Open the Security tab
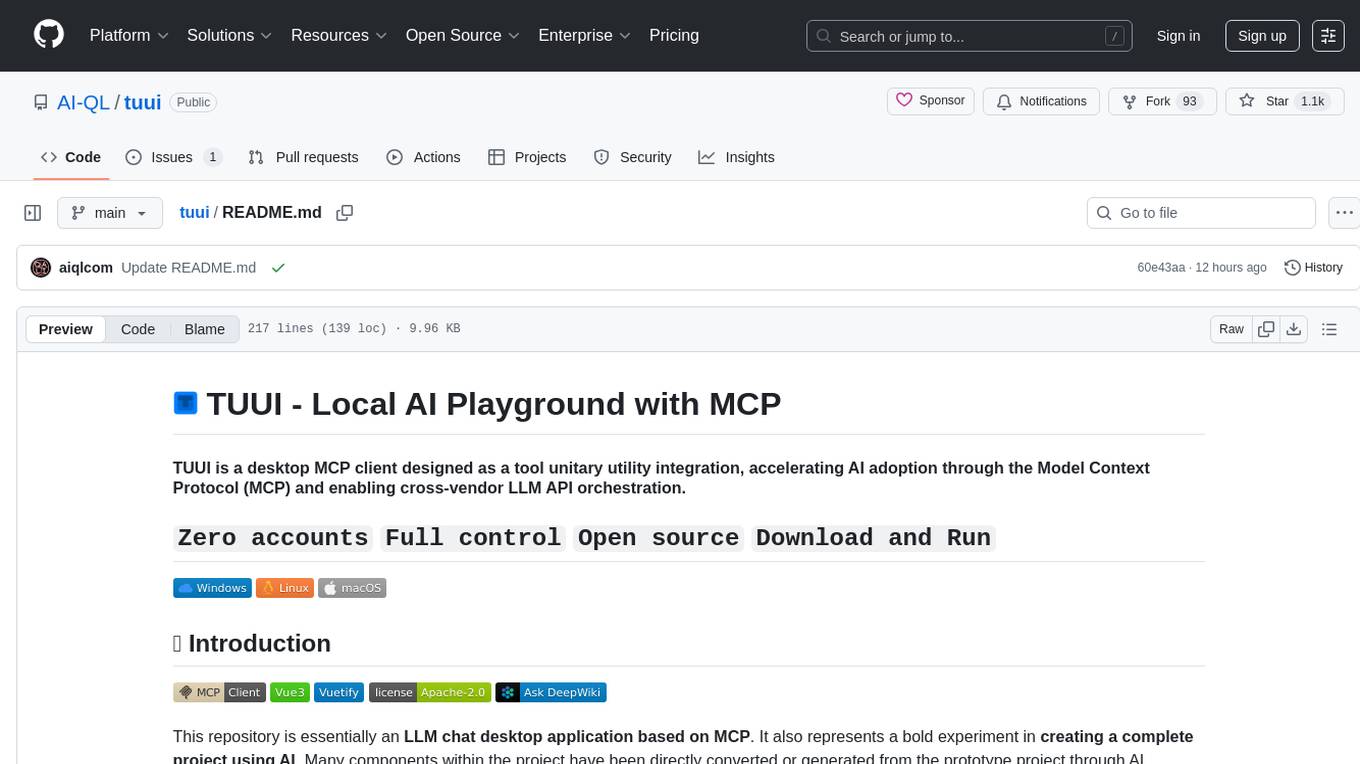Screen dimensions: 1360x764 (632, 157)
